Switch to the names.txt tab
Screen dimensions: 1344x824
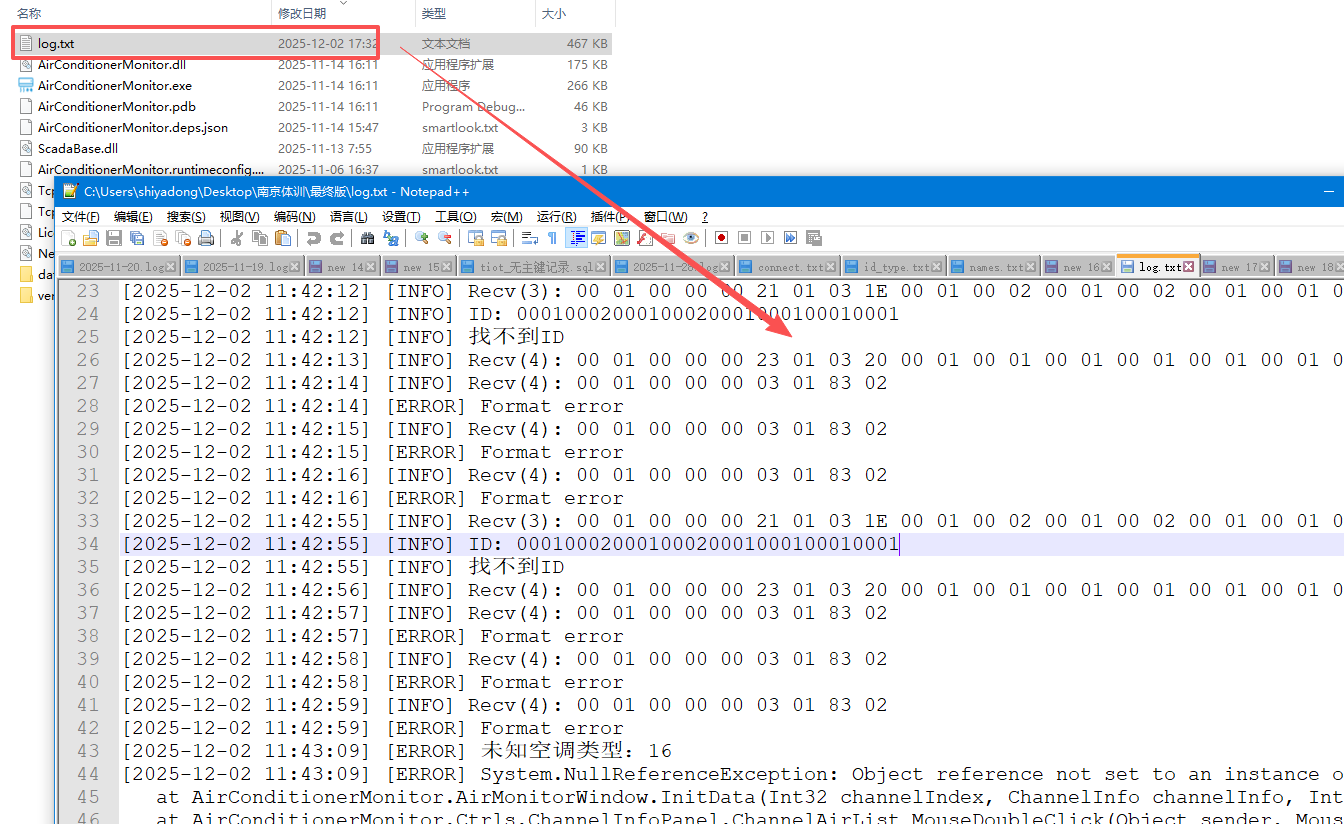[x=995, y=267]
